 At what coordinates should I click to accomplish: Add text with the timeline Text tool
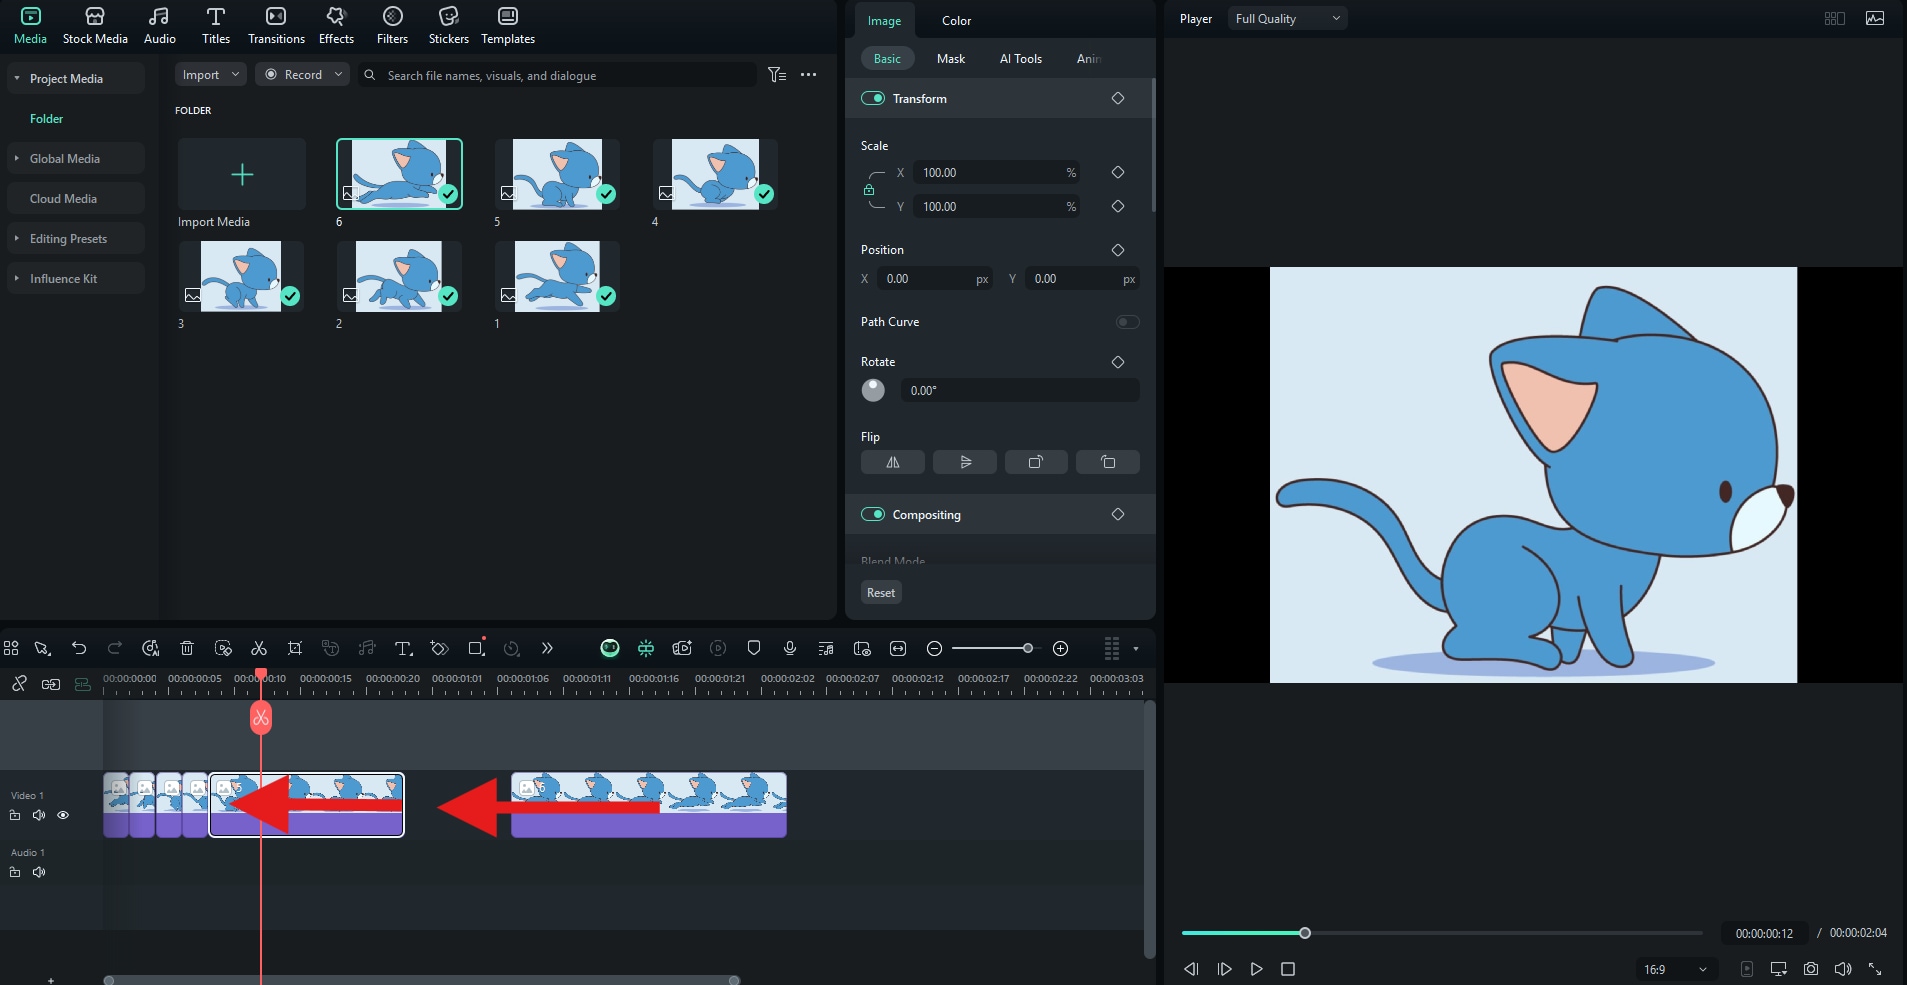(403, 648)
